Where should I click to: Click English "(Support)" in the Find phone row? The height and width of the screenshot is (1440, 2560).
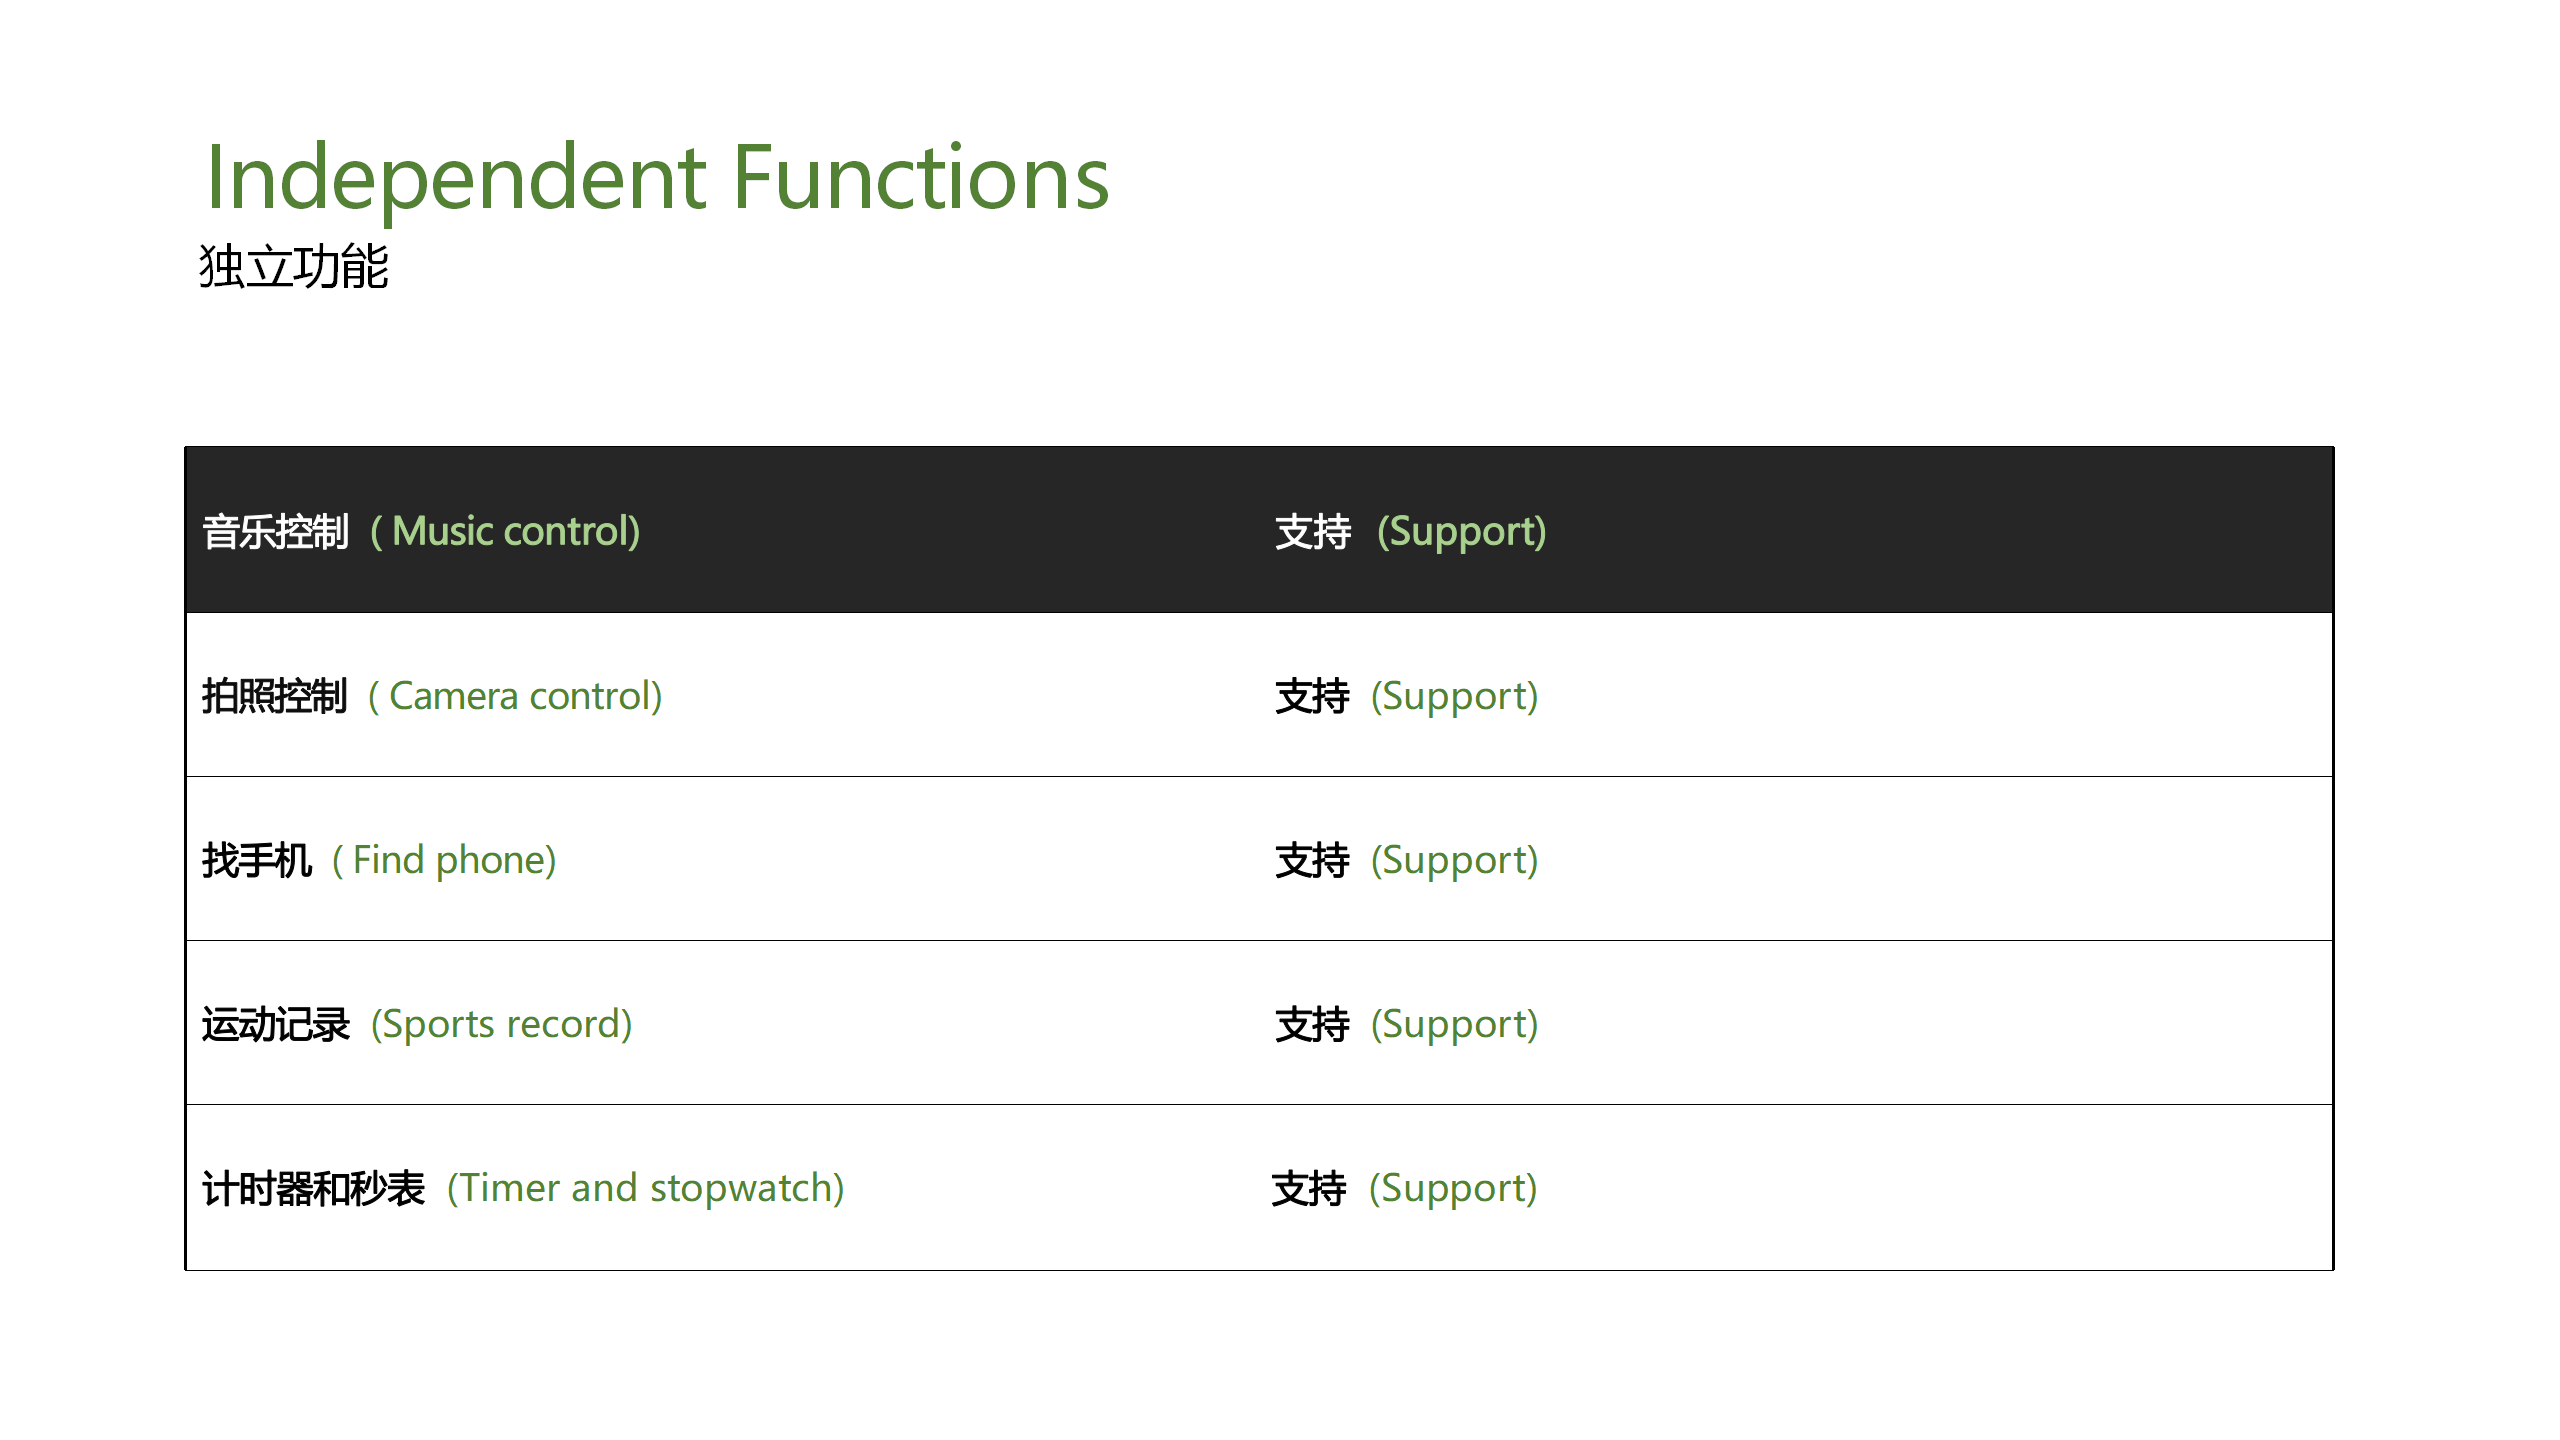click(1454, 860)
